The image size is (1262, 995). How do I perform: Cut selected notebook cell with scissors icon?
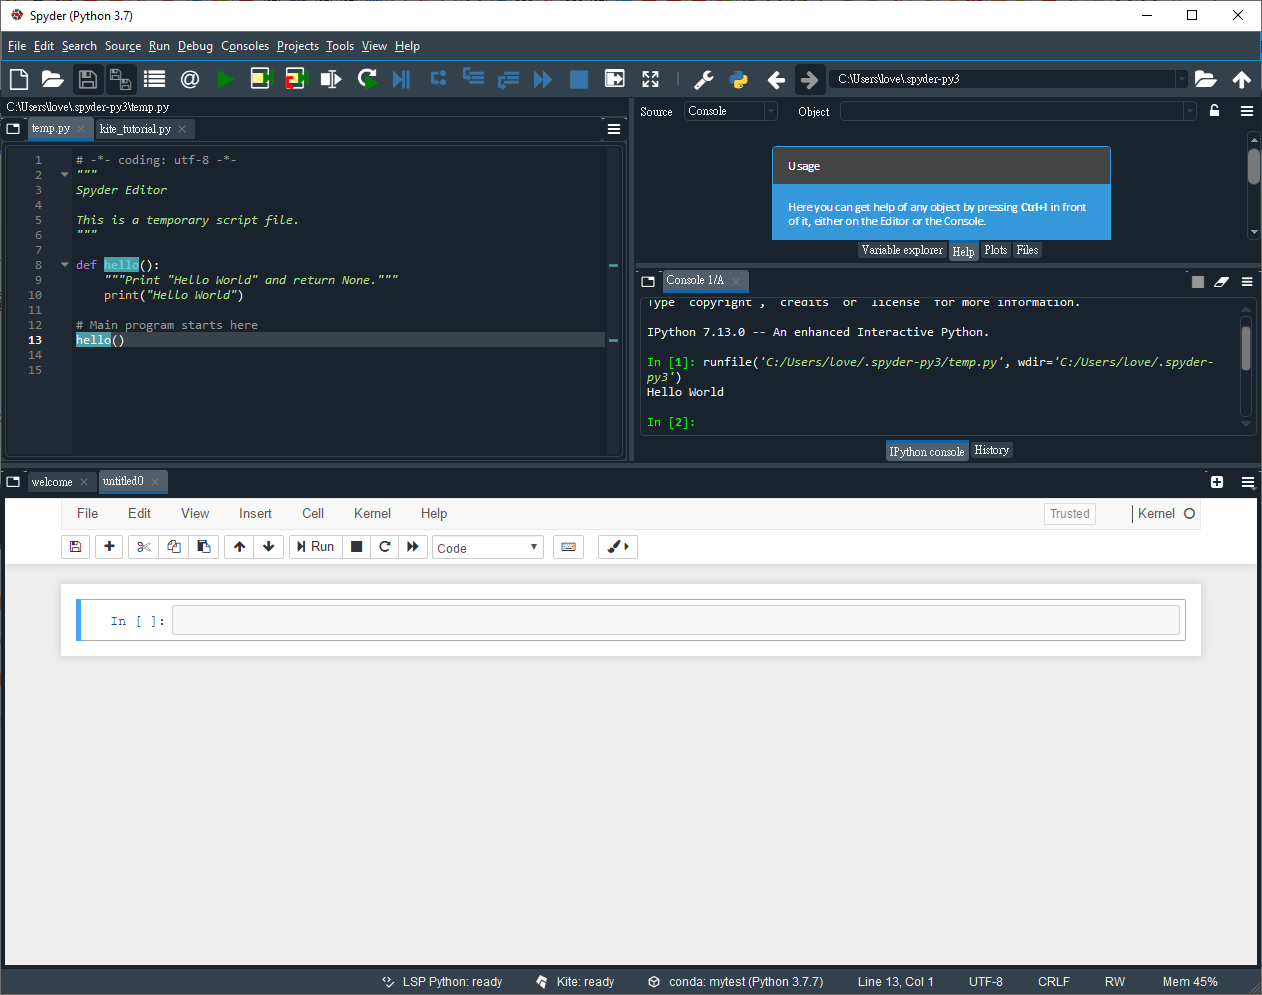tap(144, 547)
